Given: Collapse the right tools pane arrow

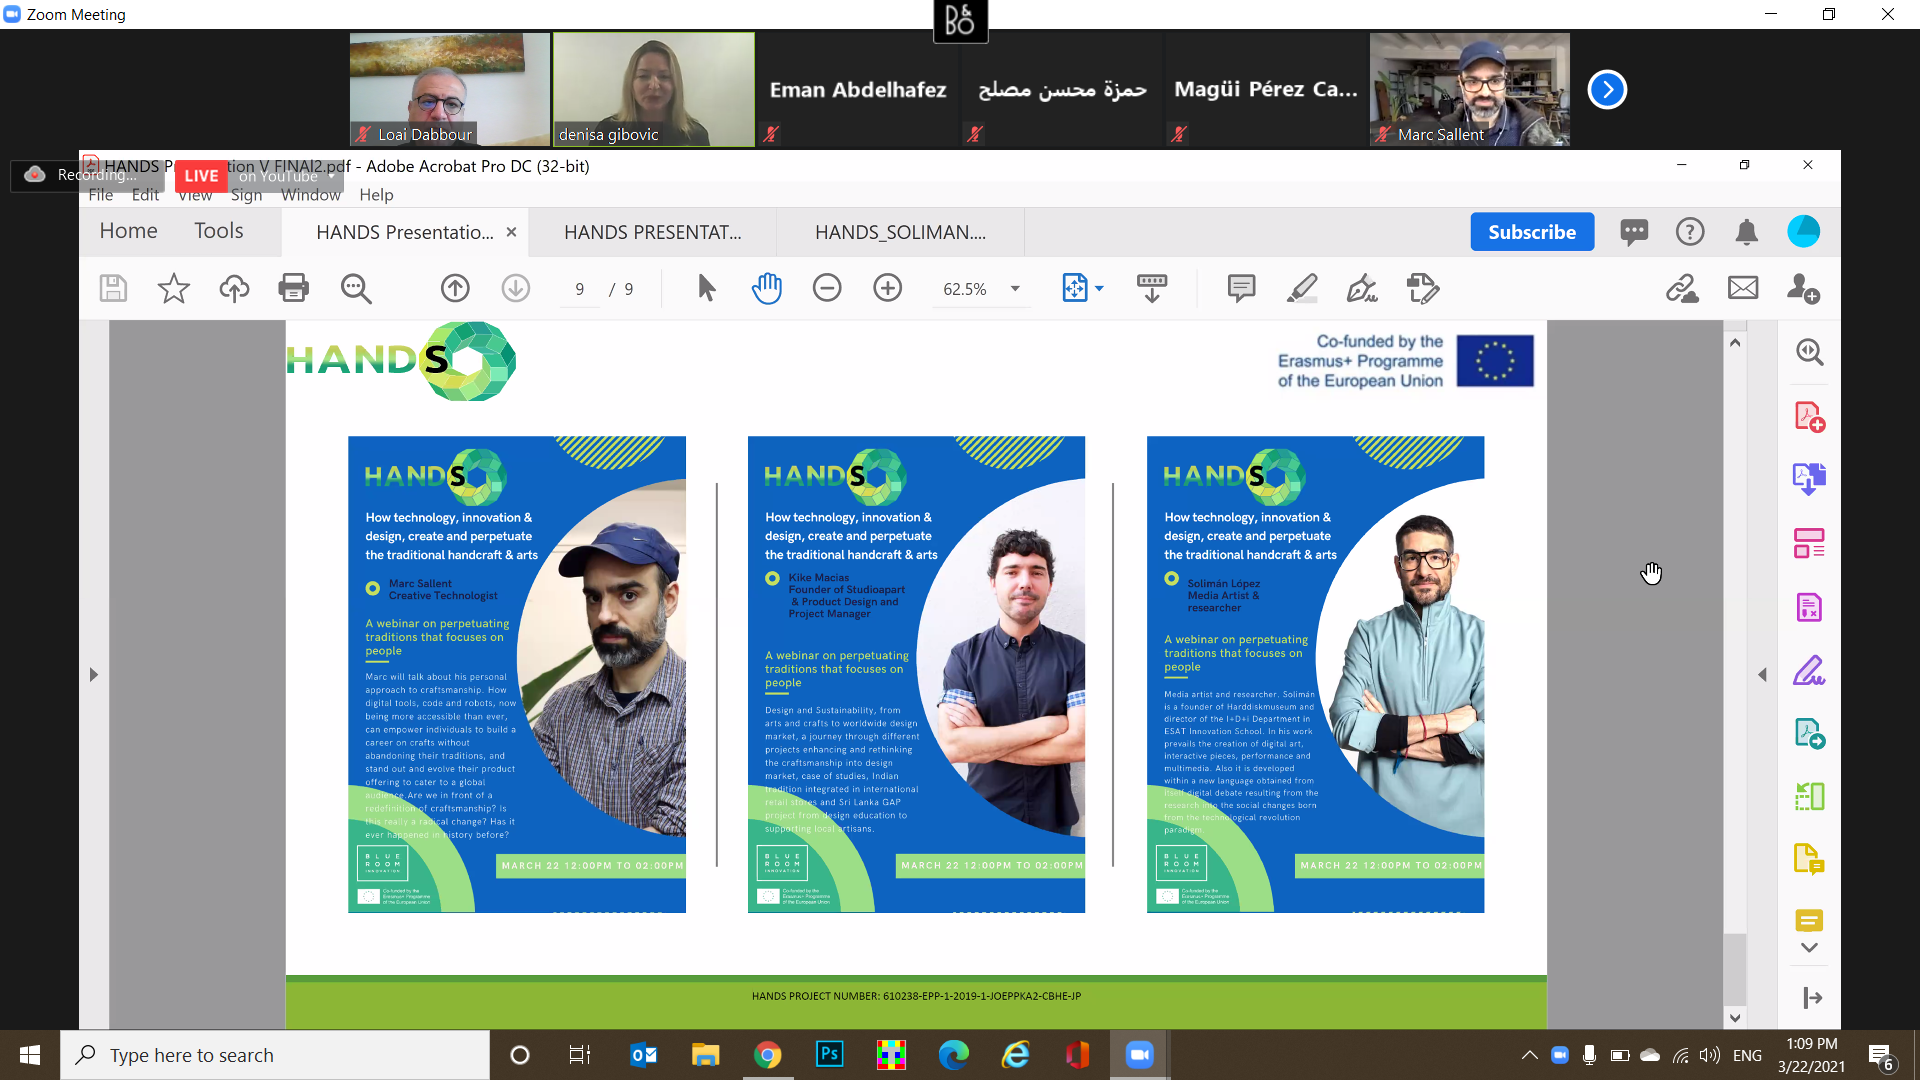Looking at the screenshot, I should 1762,675.
